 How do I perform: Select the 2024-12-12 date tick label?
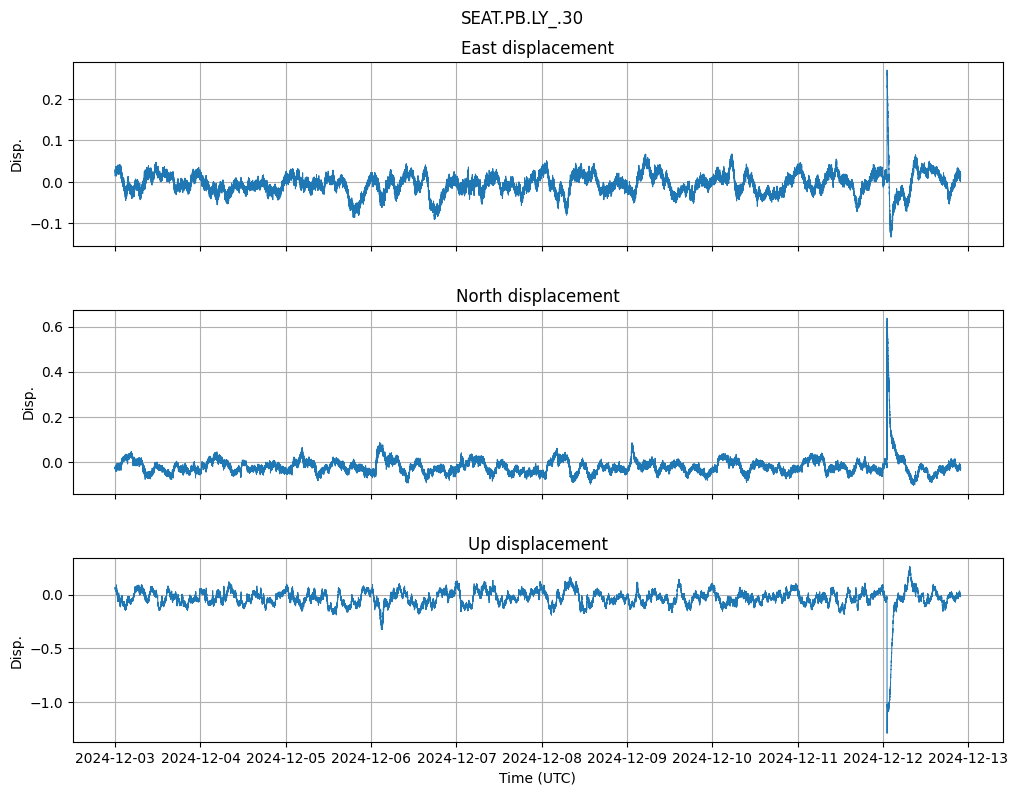pyautogui.click(x=883, y=759)
